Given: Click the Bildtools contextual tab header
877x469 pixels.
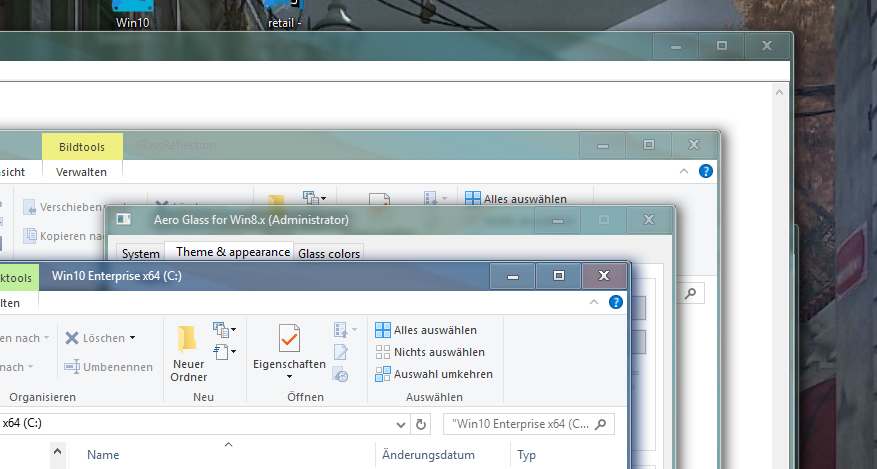Looking at the screenshot, I should tap(82, 147).
